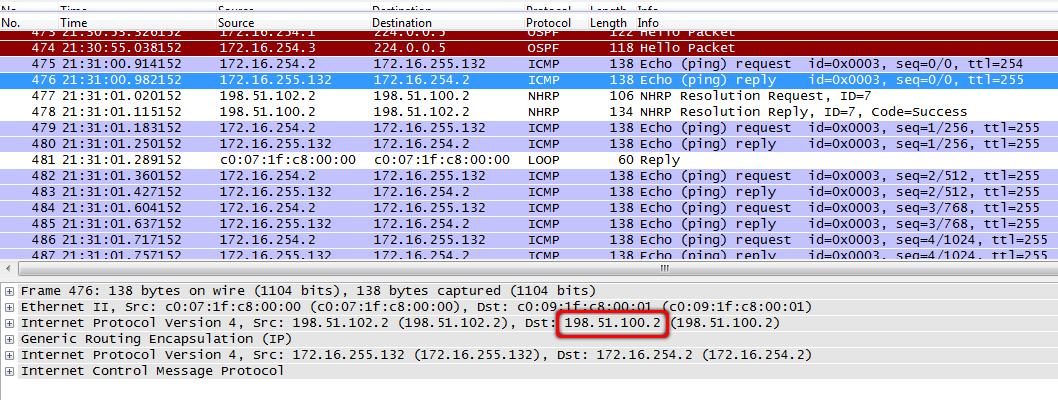Screen dimensions: 1058x400
Task: Sort by the Length column header
Action: click(x=611, y=23)
